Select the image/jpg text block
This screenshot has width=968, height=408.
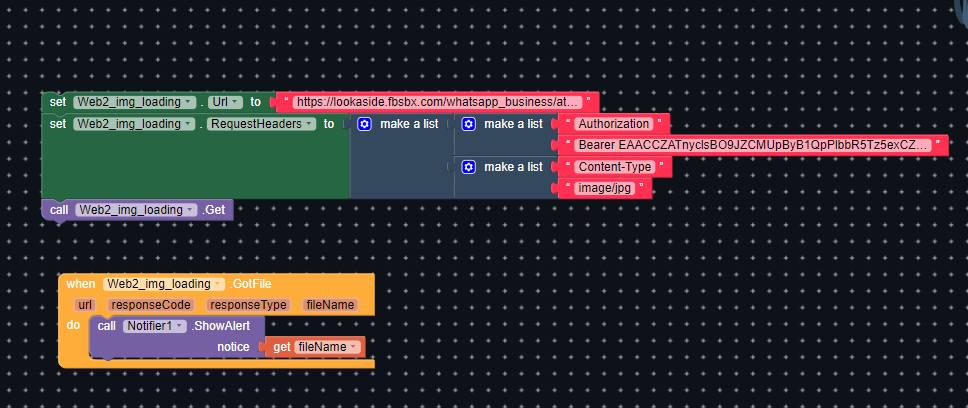point(604,188)
